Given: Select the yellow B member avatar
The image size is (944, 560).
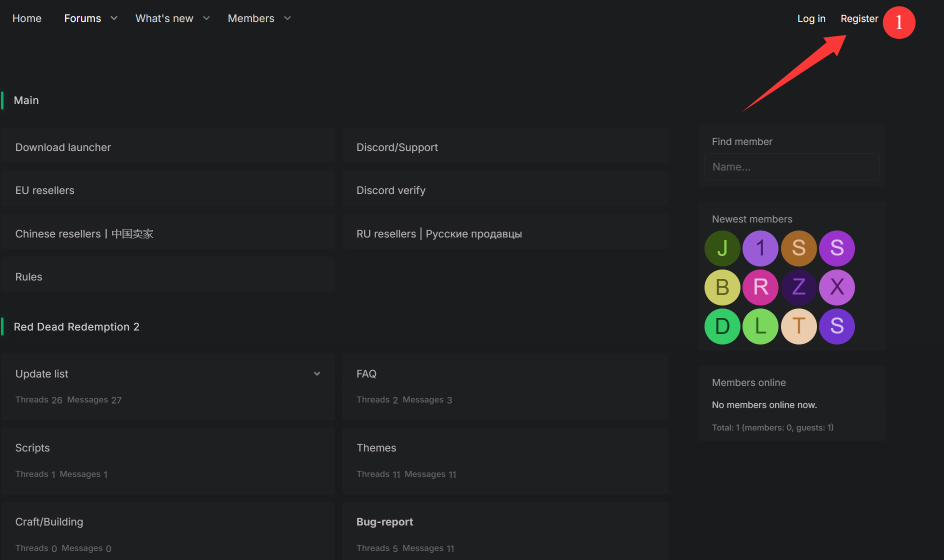Looking at the screenshot, I should click(x=722, y=288).
